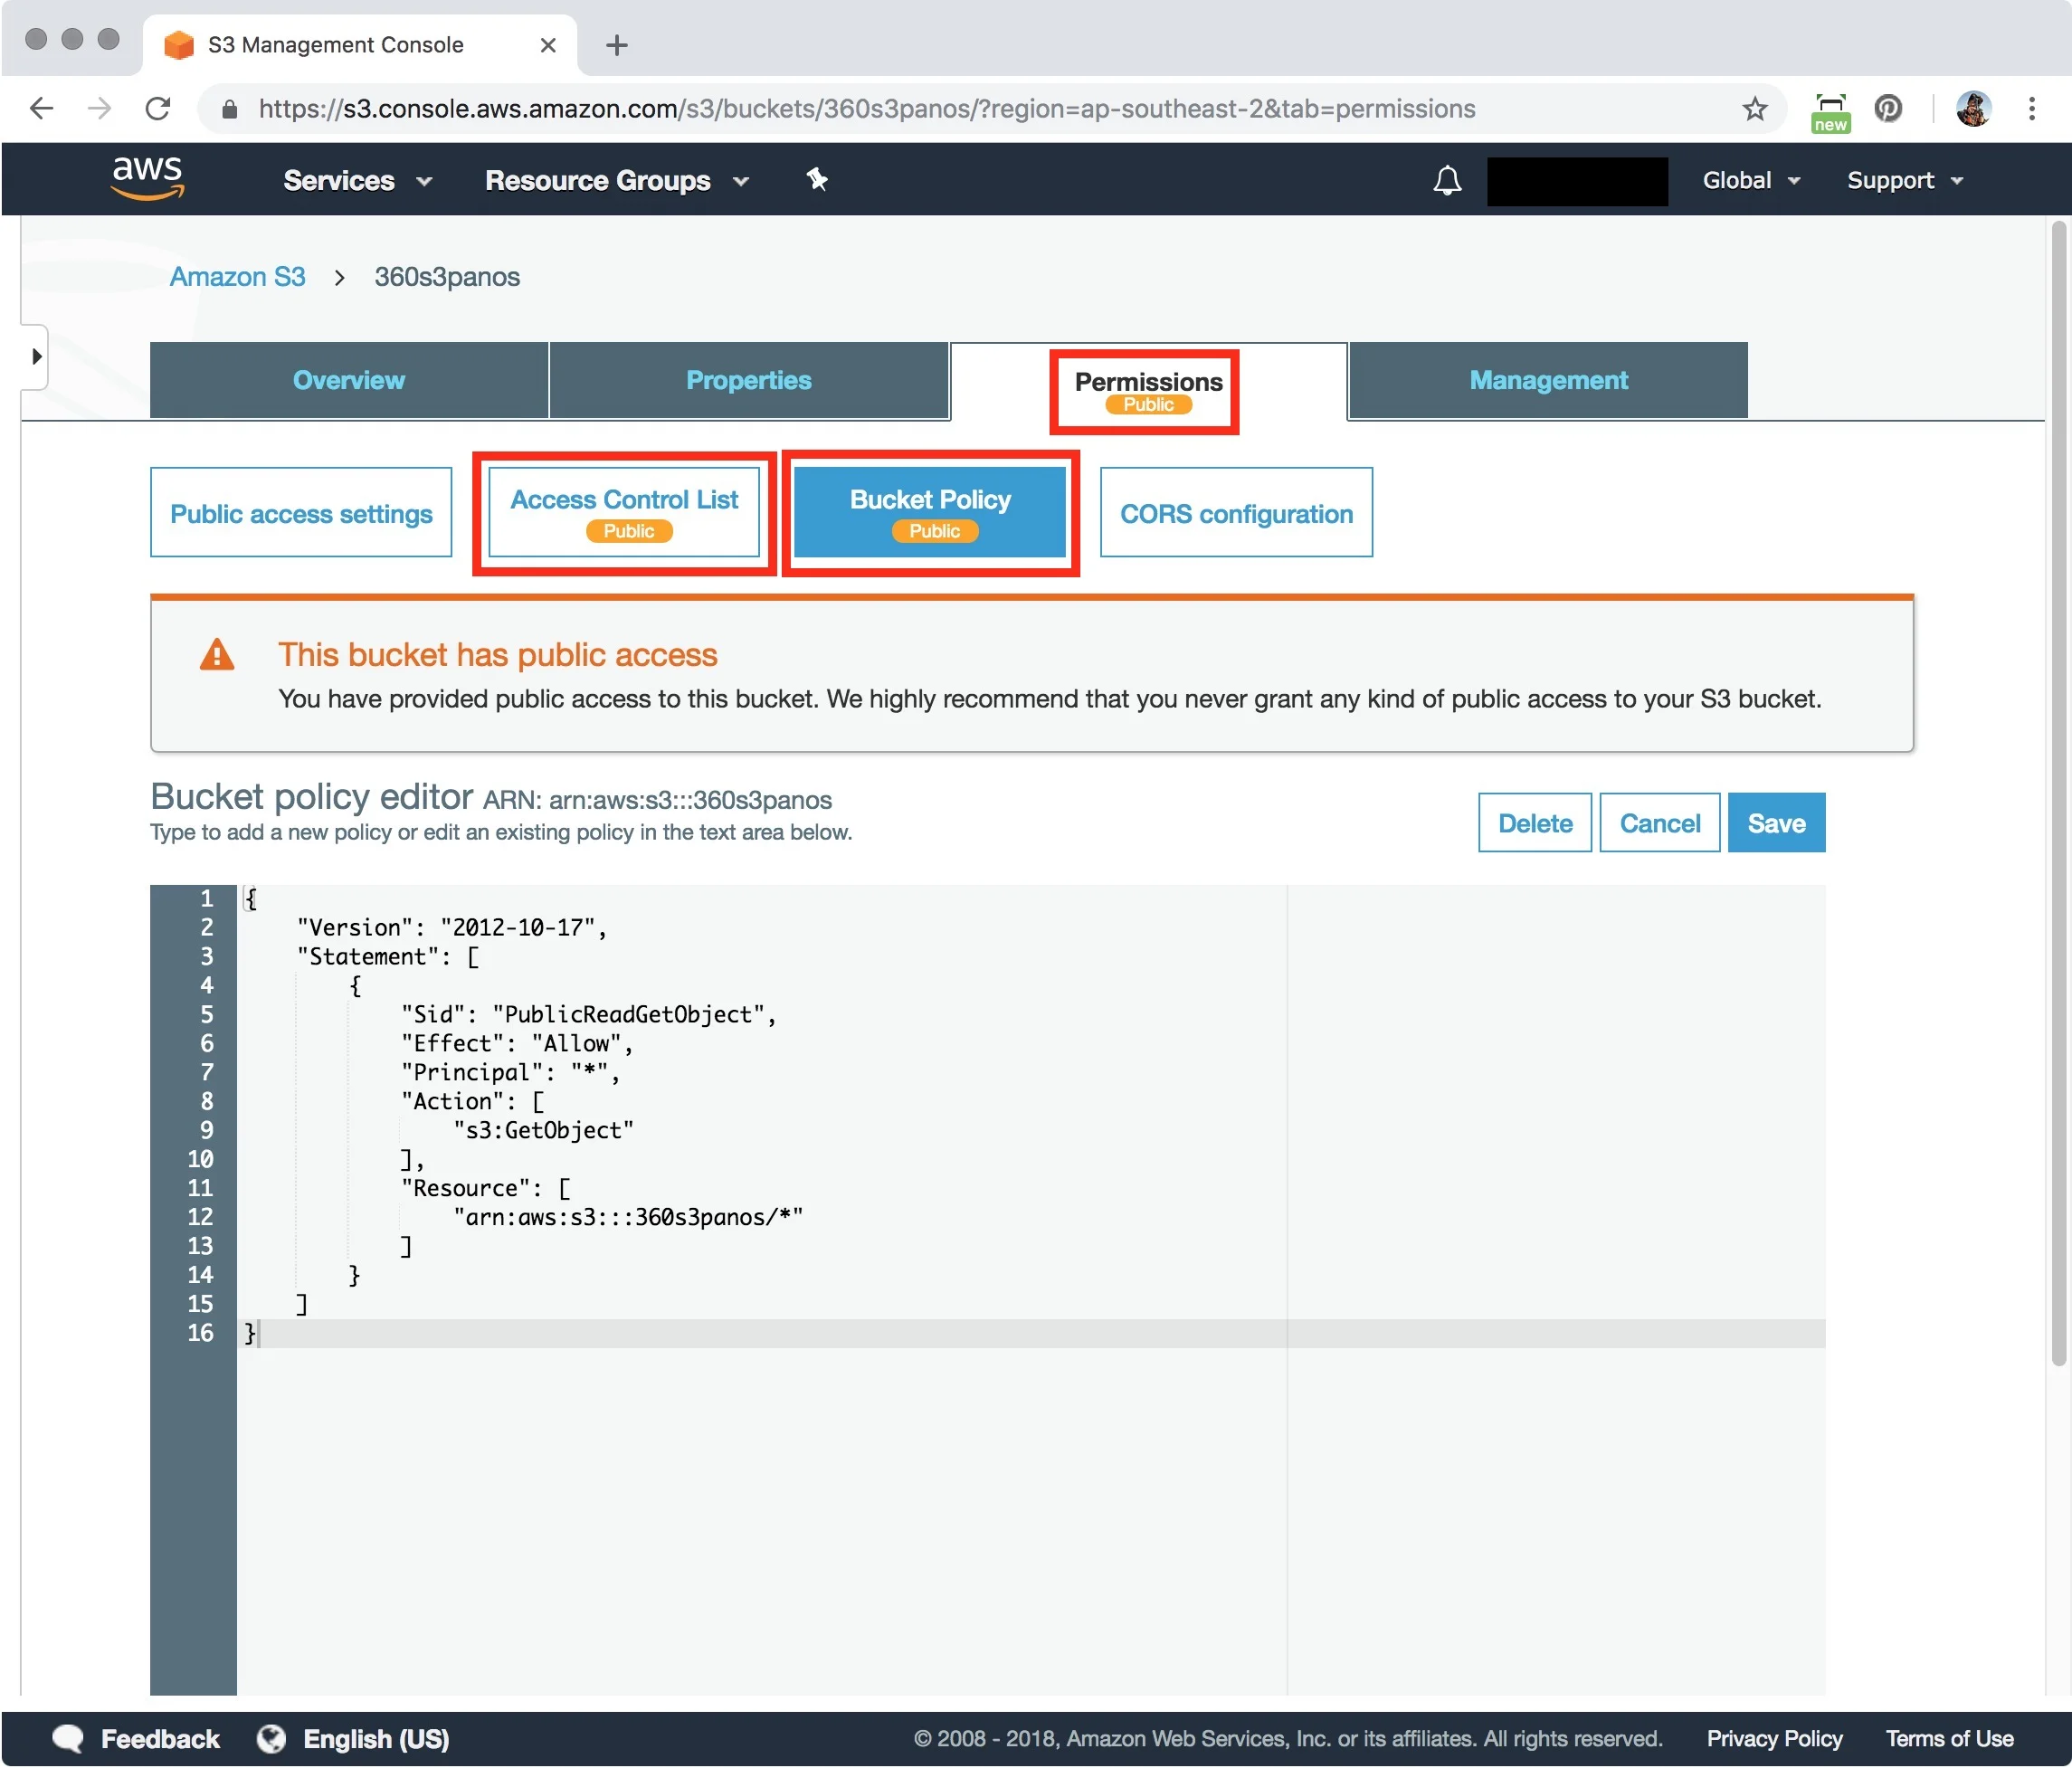Image resolution: width=2072 pixels, height=1768 pixels.
Task: Click the pin shortcut icon in navbar
Action: tap(817, 179)
